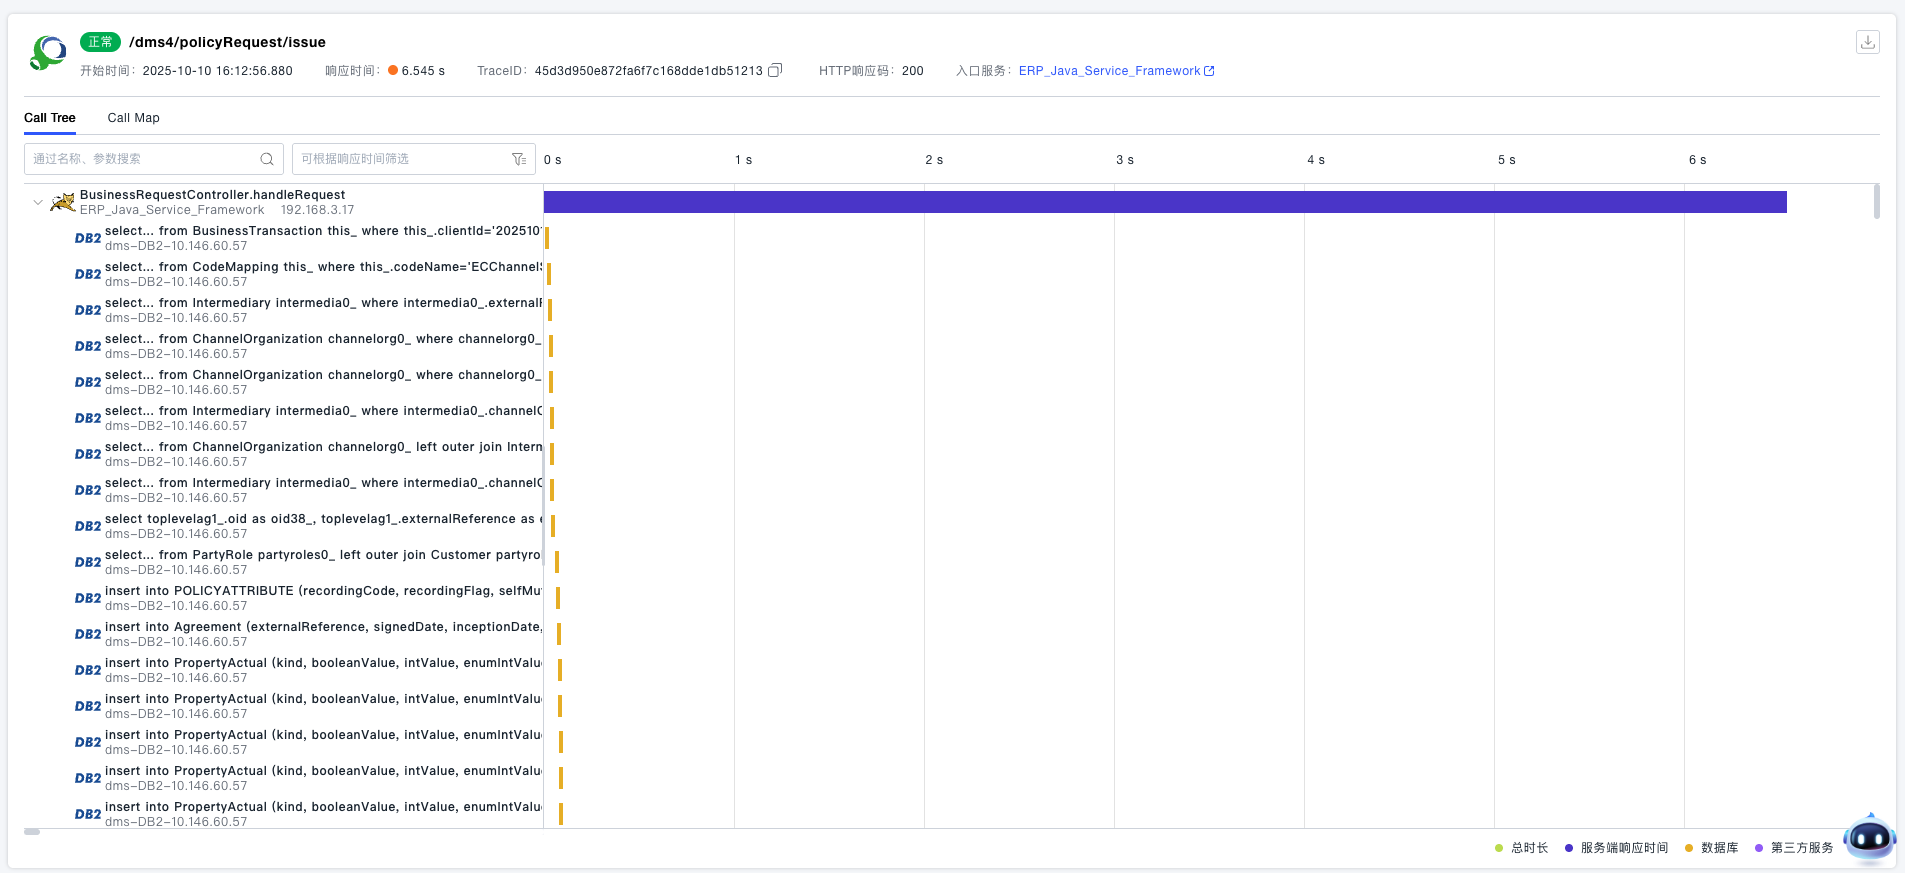Click the purple handleRequest timeline bar
Image resolution: width=1905 pixels, height=873 pixels.
pyautogui.click(x=1164, y=202)
